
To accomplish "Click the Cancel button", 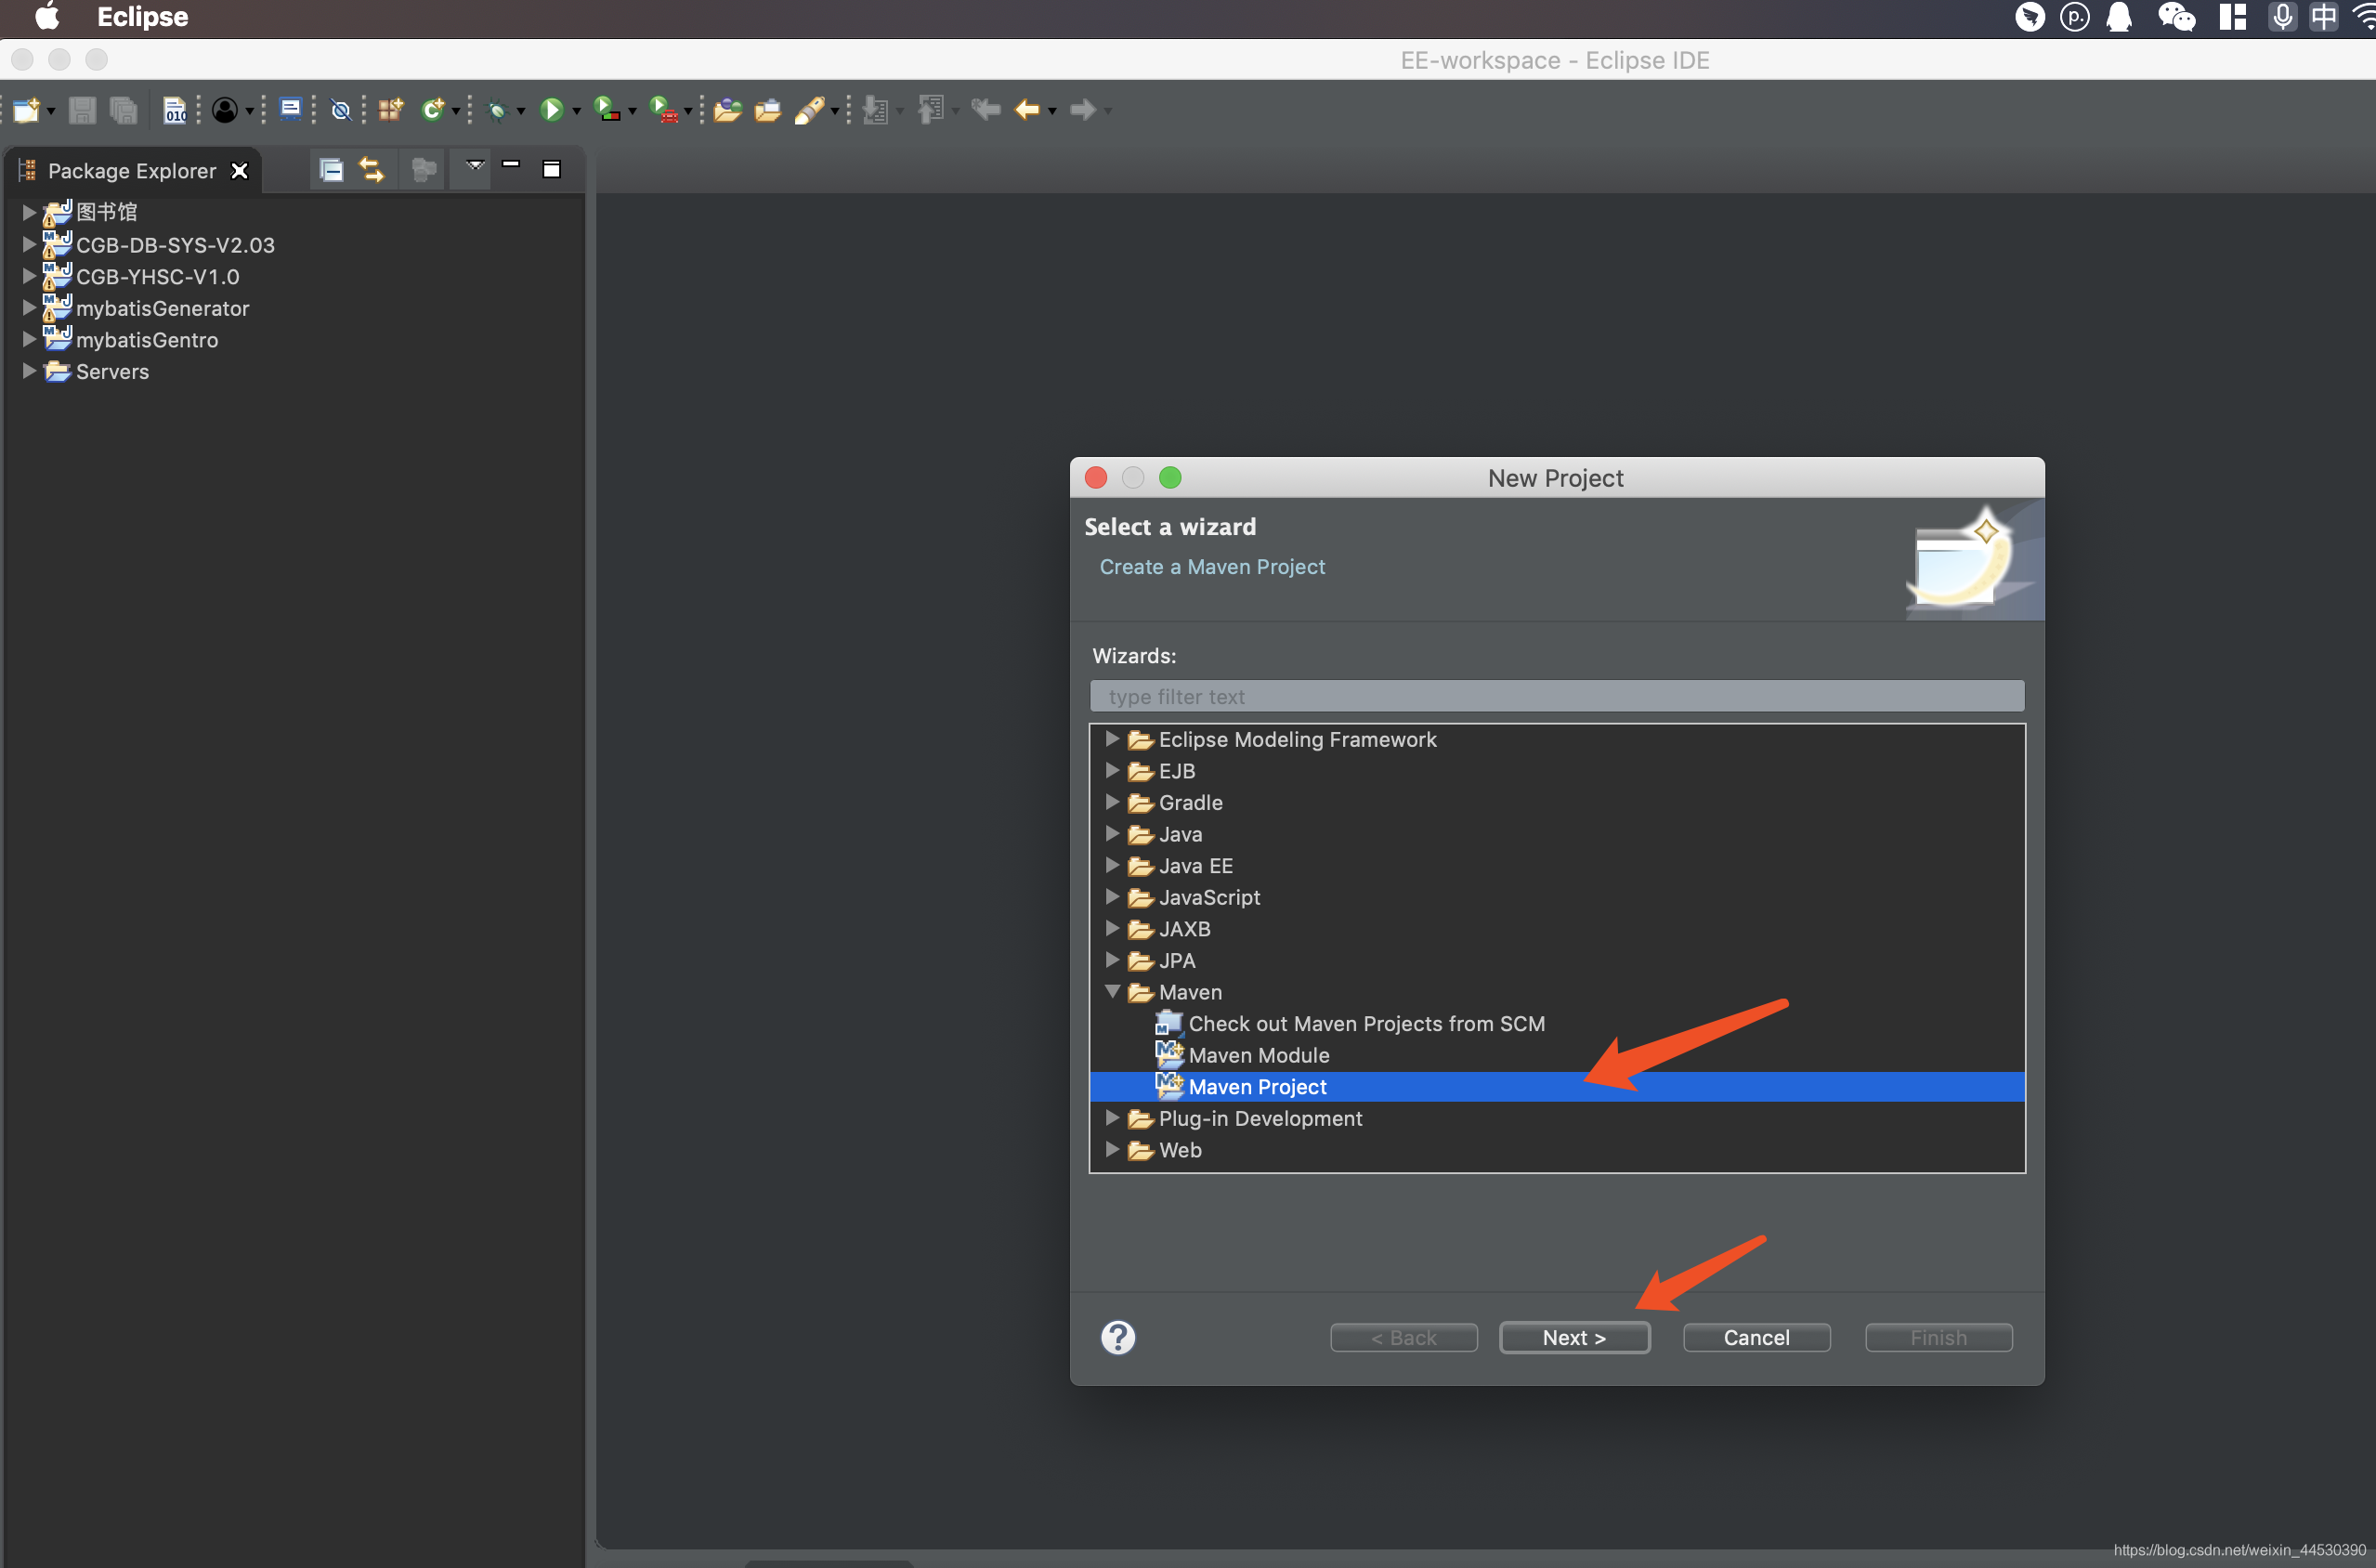I will pos(1756,1338).
